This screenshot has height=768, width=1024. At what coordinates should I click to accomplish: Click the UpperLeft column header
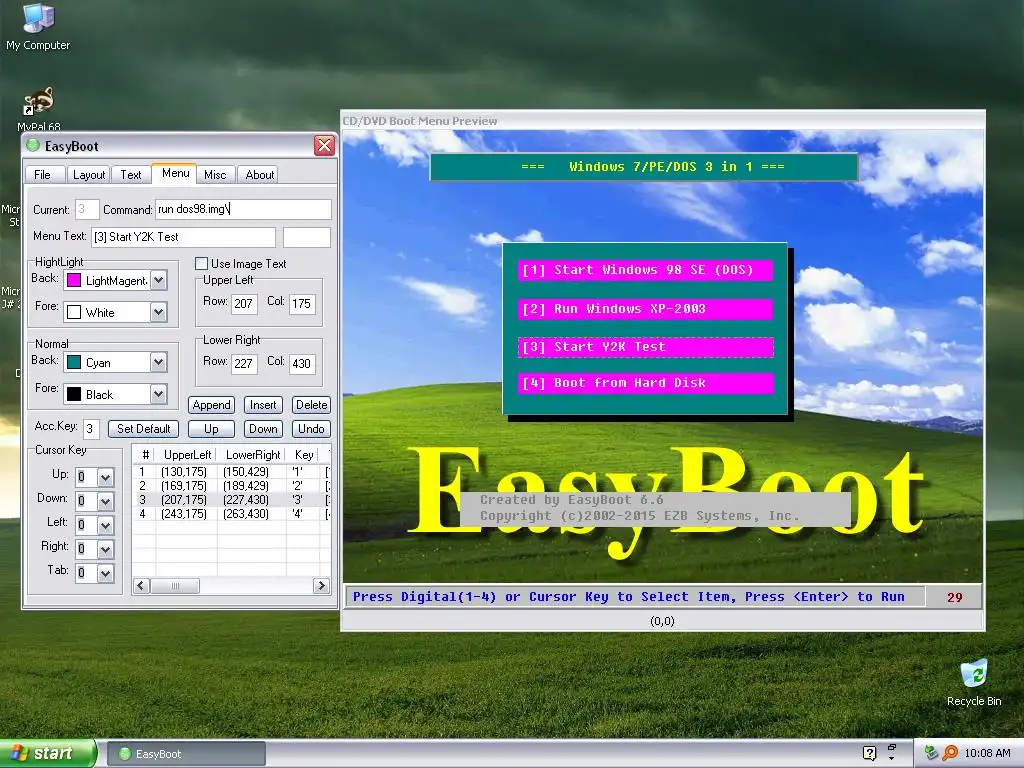click(187, 455)
